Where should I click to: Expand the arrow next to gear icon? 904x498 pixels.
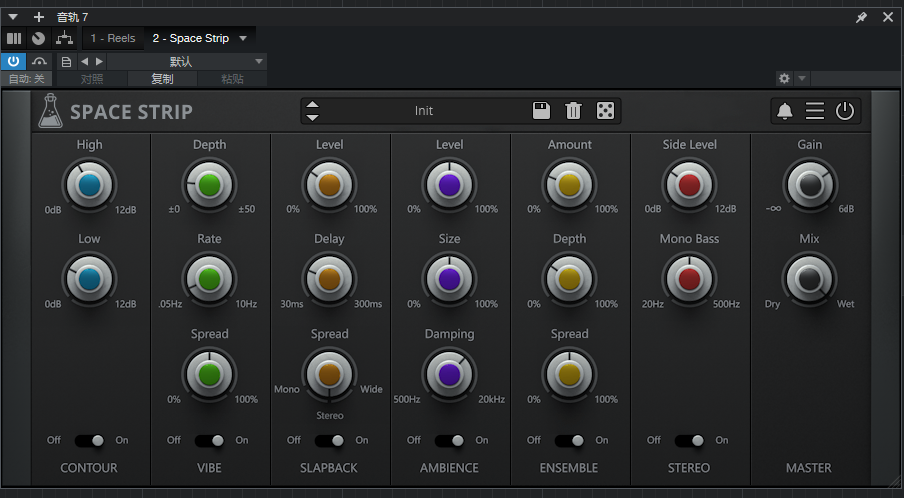coord(801,78)
